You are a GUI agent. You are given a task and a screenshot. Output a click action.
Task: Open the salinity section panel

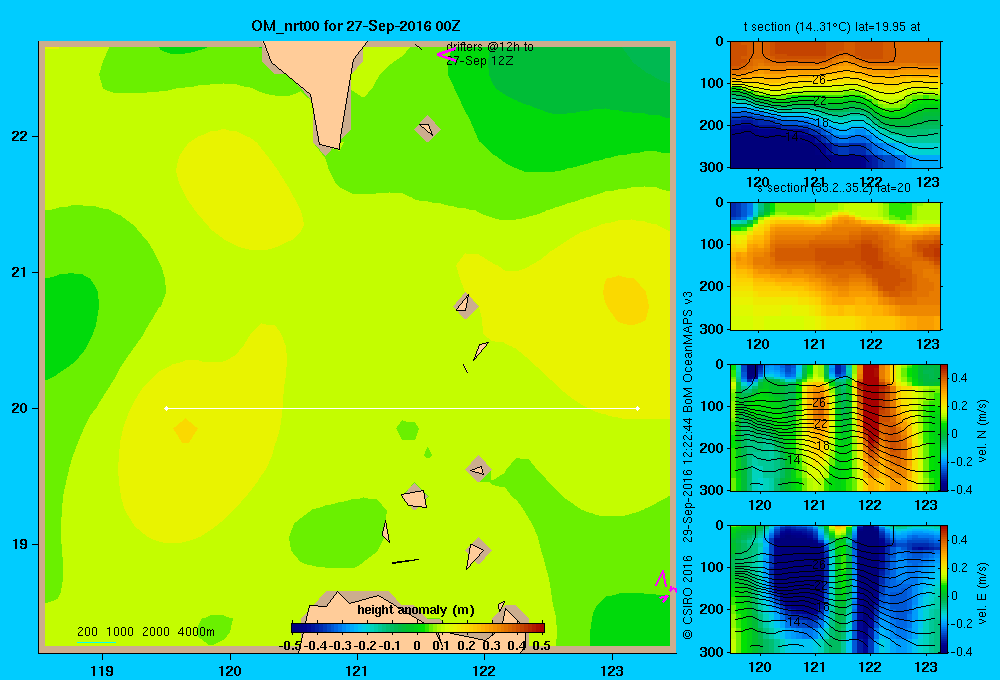(835, 266)
